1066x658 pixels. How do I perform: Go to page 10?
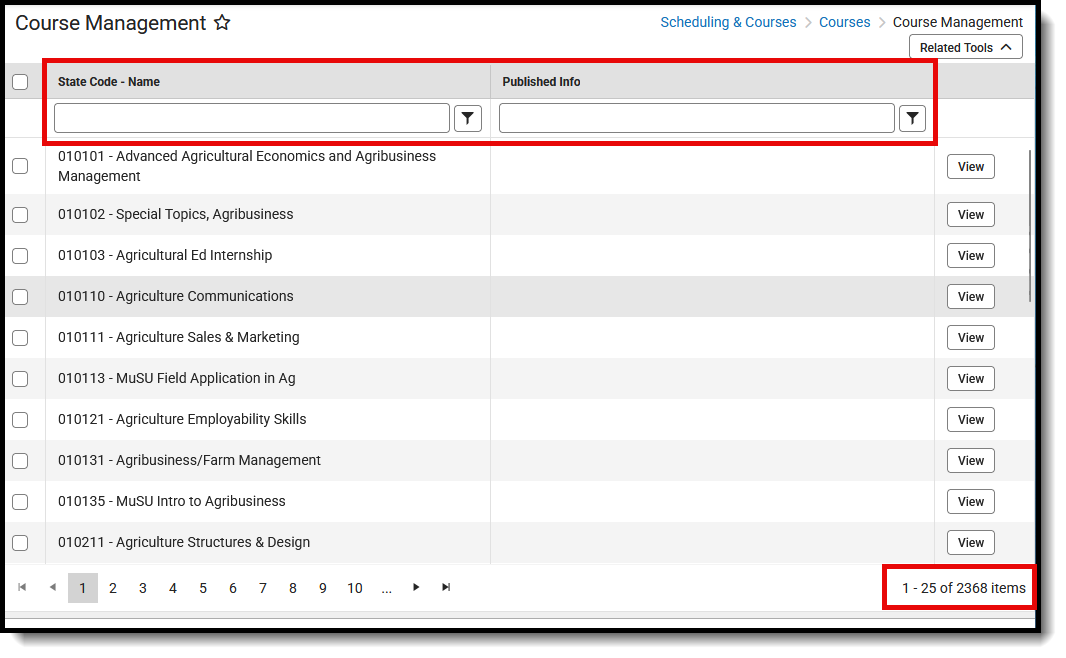tap(355, 588)
